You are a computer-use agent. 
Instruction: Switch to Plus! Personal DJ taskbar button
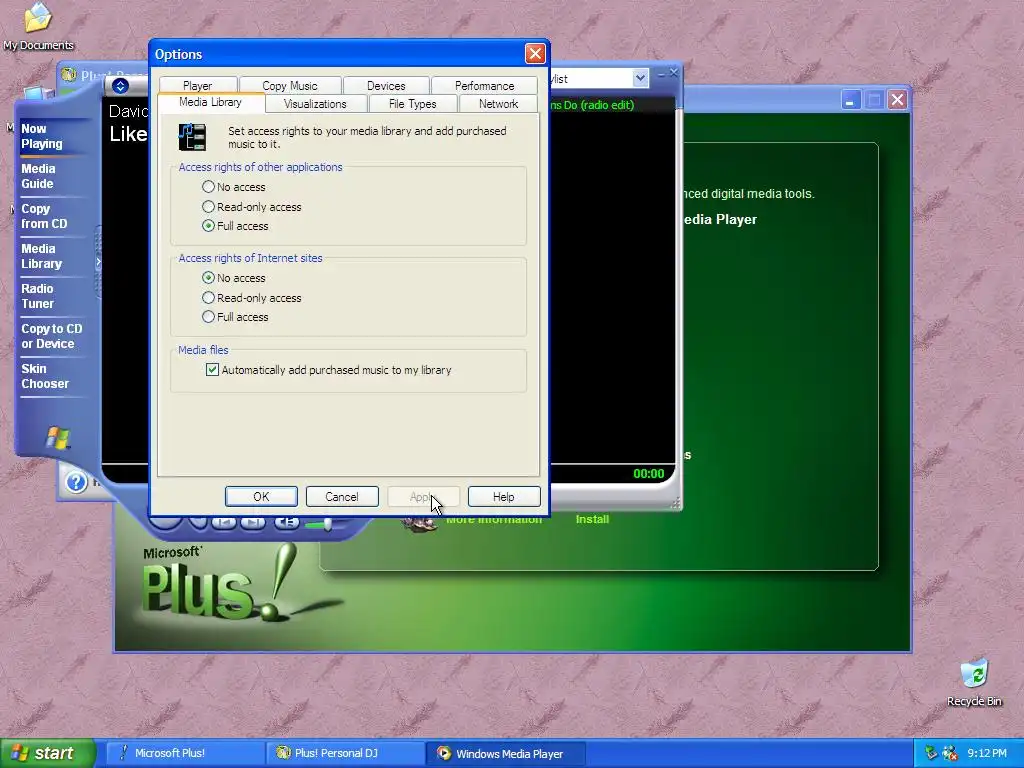345,753
